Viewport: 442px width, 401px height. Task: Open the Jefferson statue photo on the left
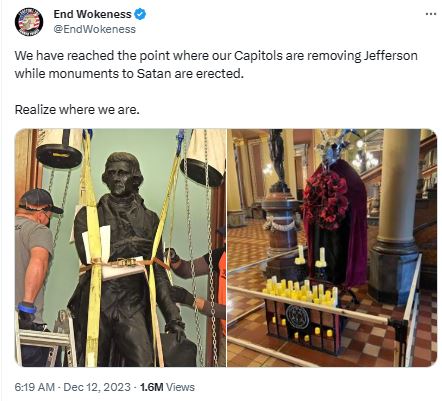(x=120, y=248)
